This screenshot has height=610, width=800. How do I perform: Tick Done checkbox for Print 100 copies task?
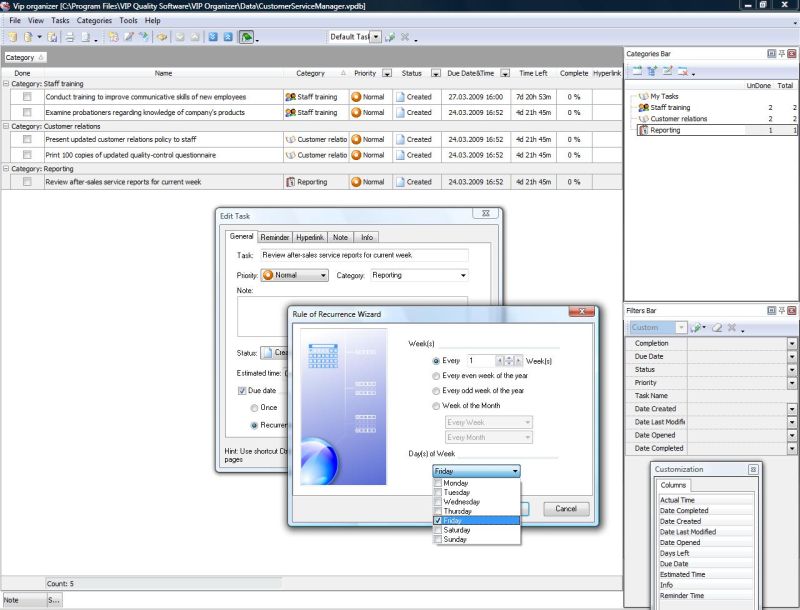28,155
